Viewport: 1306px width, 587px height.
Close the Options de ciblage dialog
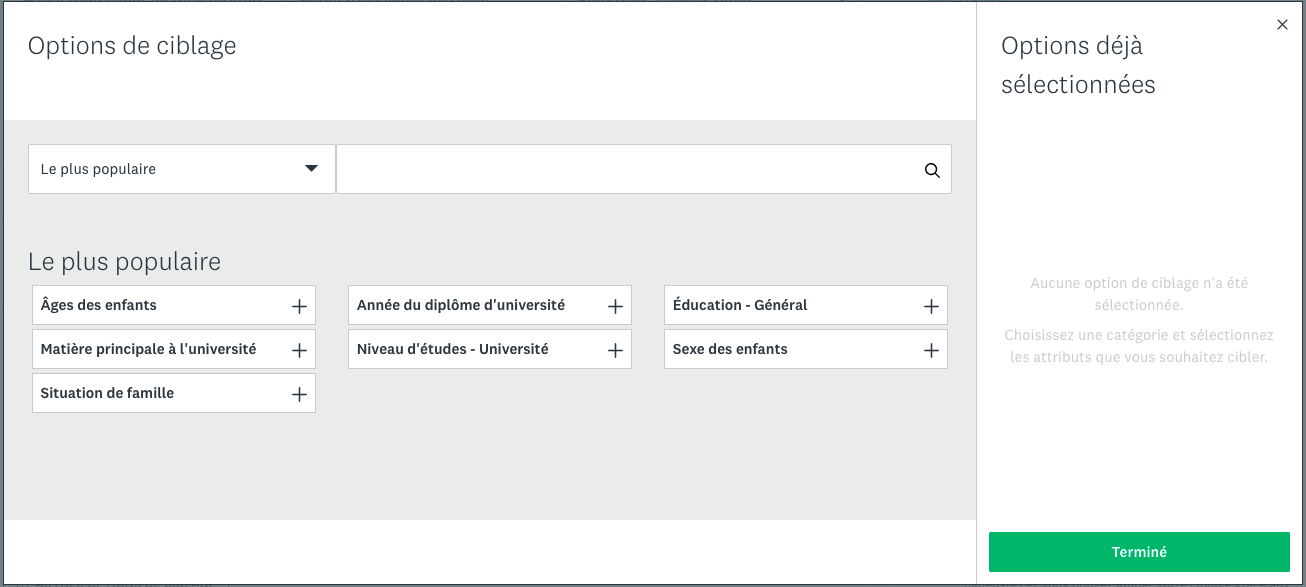point(1282,25)
